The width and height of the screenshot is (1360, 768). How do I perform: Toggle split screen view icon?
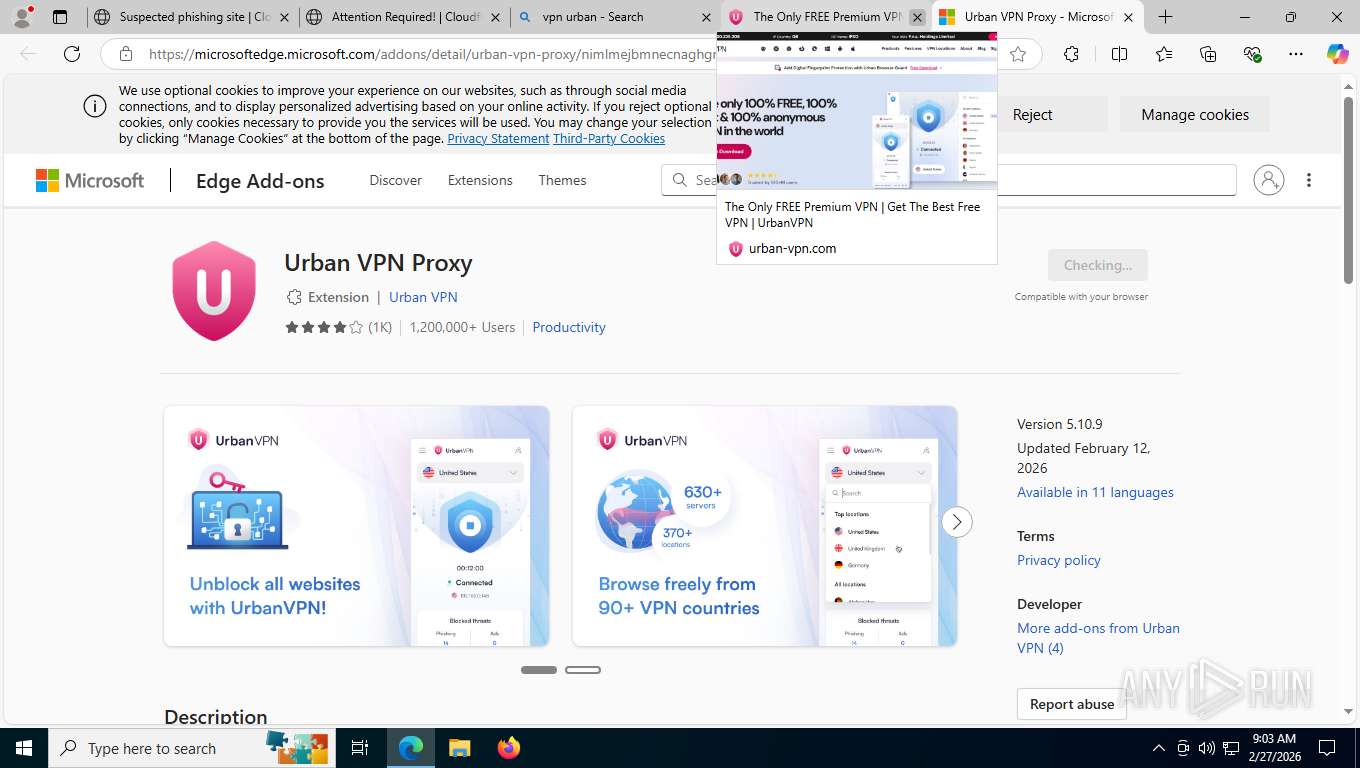point(1119,54)
